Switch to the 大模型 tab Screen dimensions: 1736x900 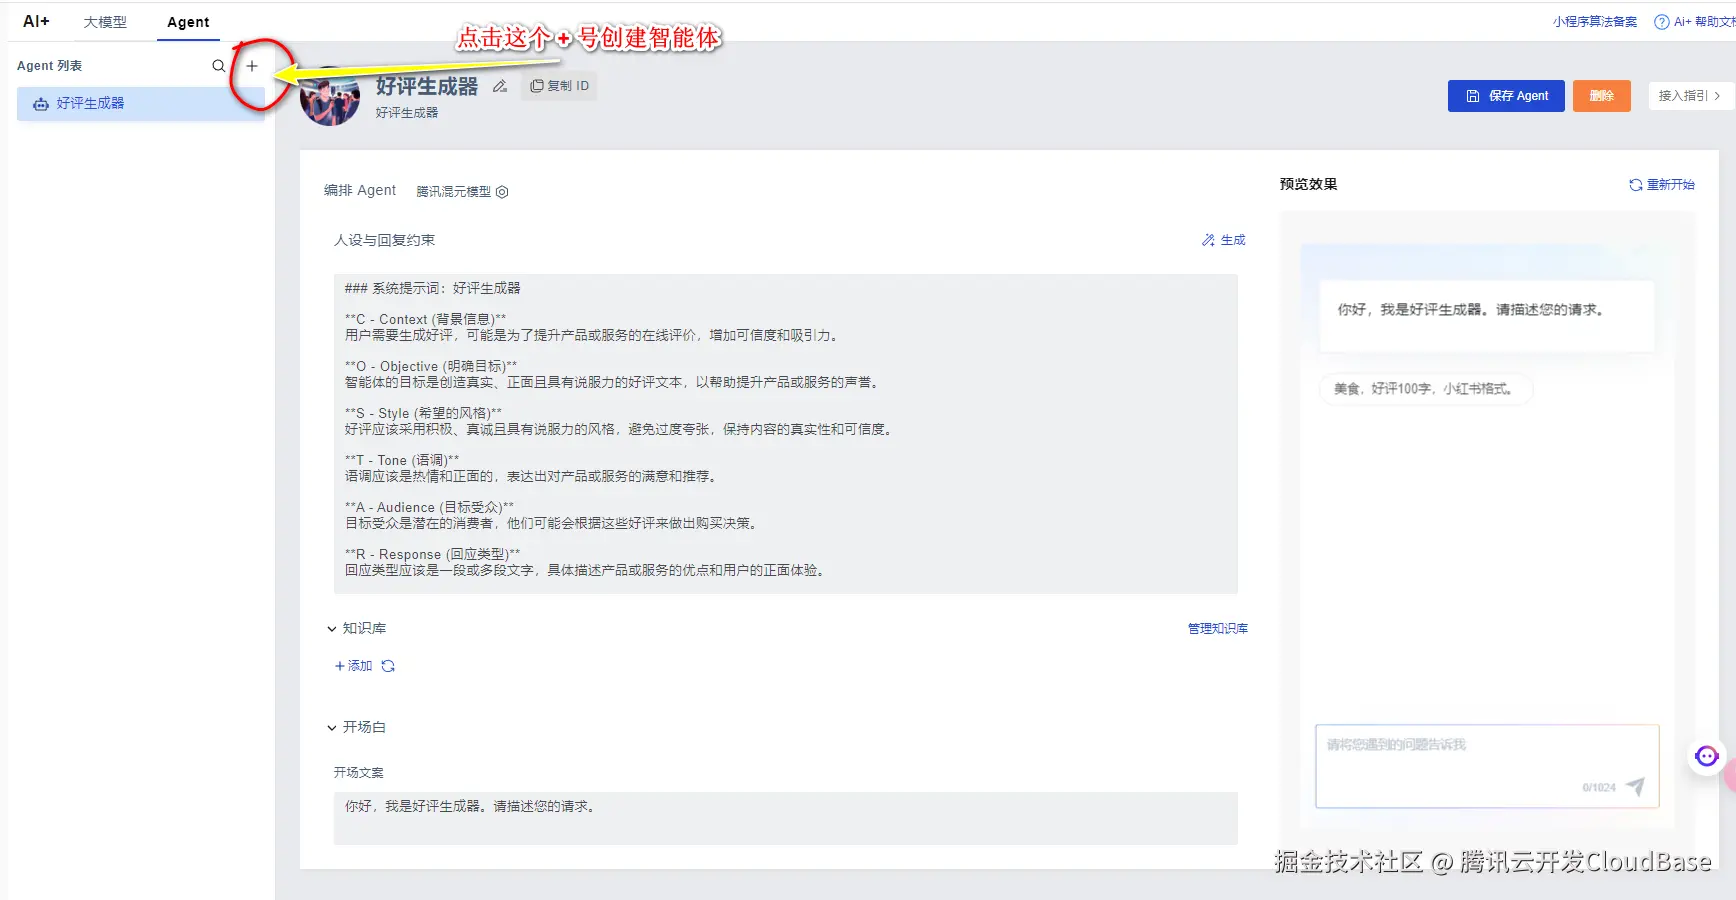point(105,22)
